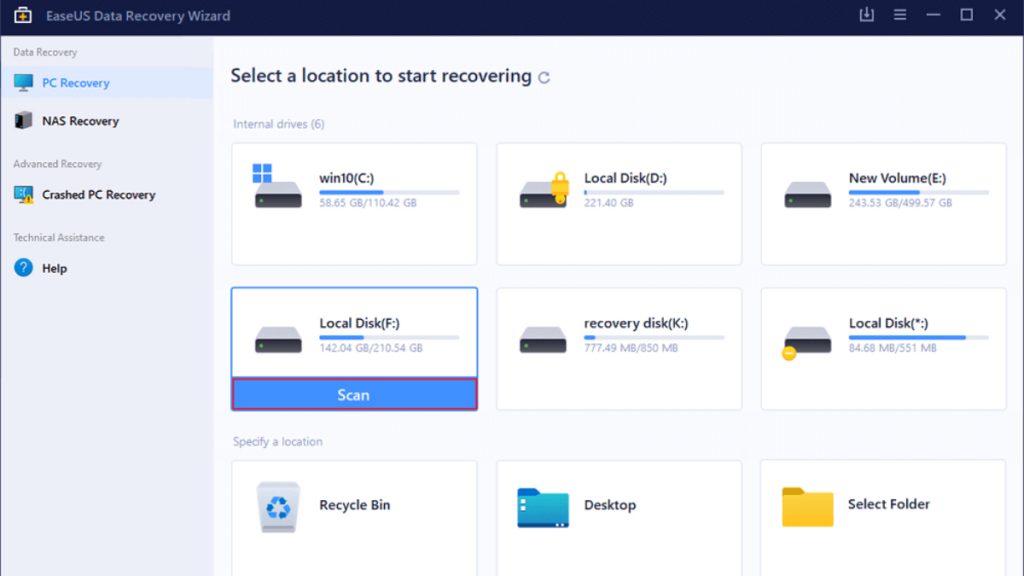Select PC Recovery in the sidebar
Viewport: 1024px width, 576px height.
(75, 83)
